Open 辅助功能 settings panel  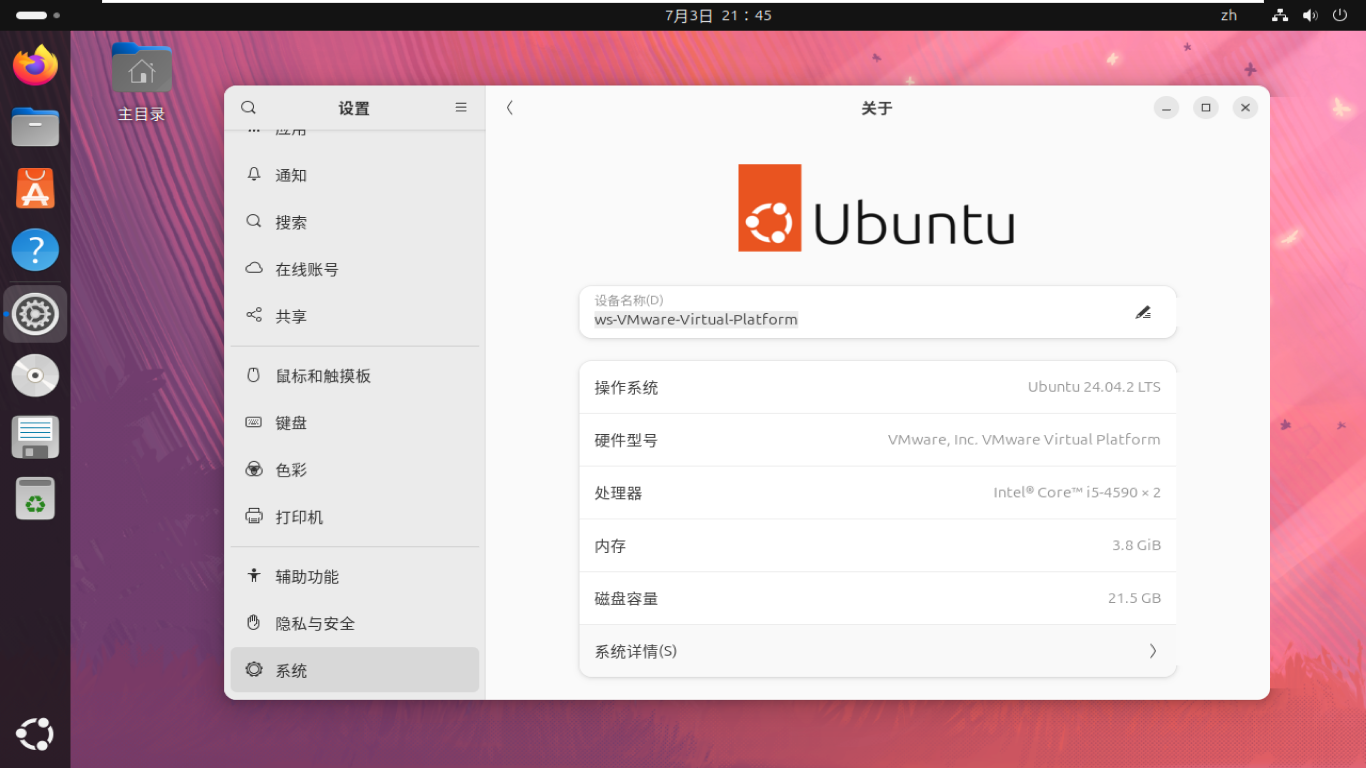(355, 577)
